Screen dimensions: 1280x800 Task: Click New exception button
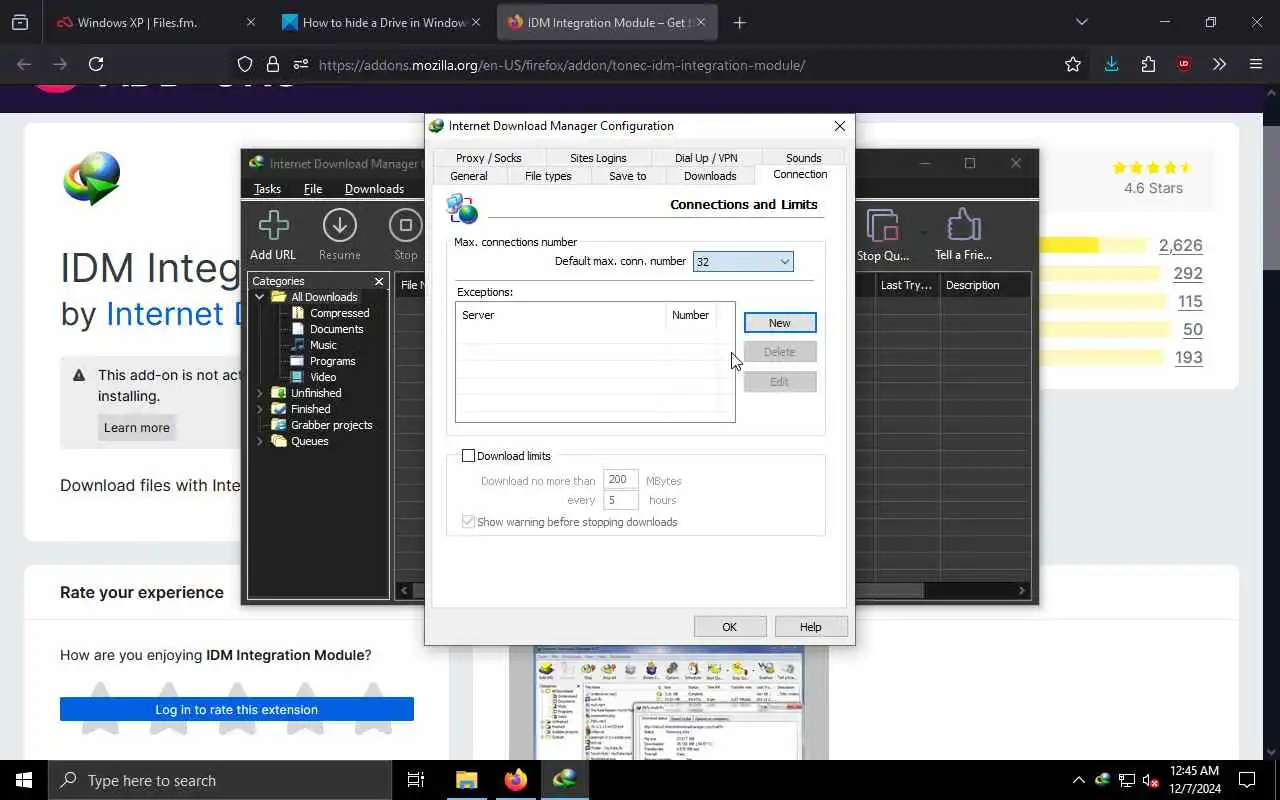(780, 322)
